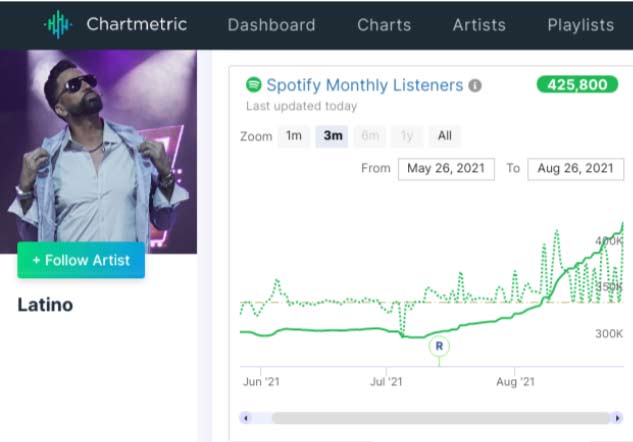Click the left scroll arrow below chart
The image size is (633, 442).
pyautogui.click(x=246, y=418)
